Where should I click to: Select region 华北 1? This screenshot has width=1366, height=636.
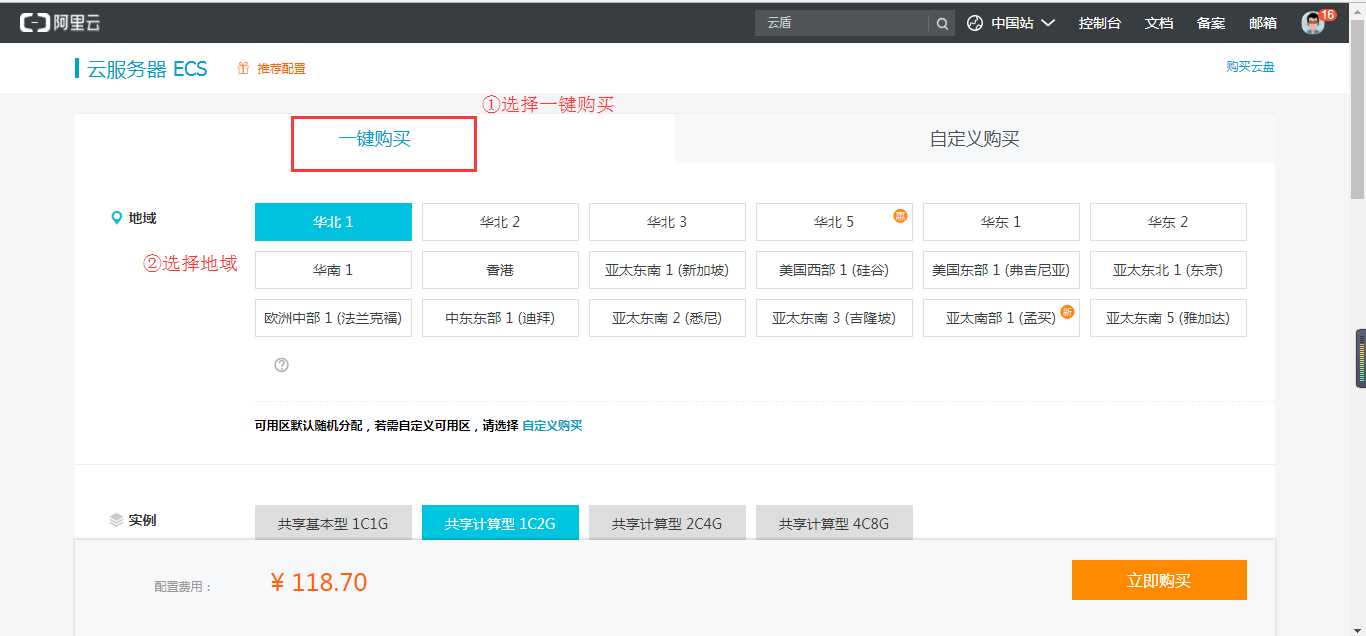click(x=333, y=222)
